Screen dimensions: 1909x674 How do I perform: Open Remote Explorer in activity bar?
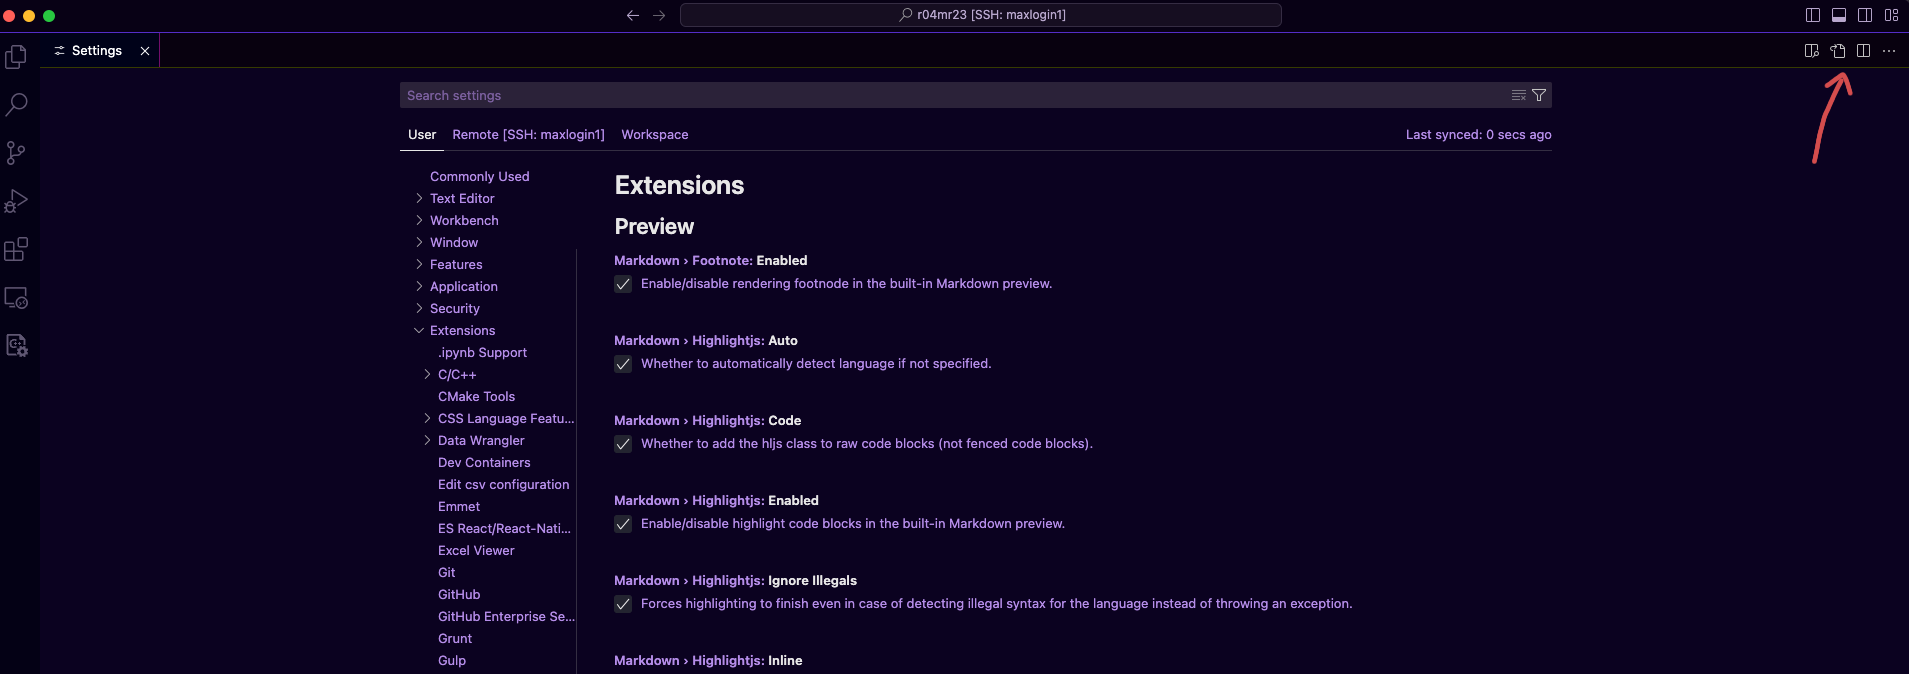click(x=16, y=297)
